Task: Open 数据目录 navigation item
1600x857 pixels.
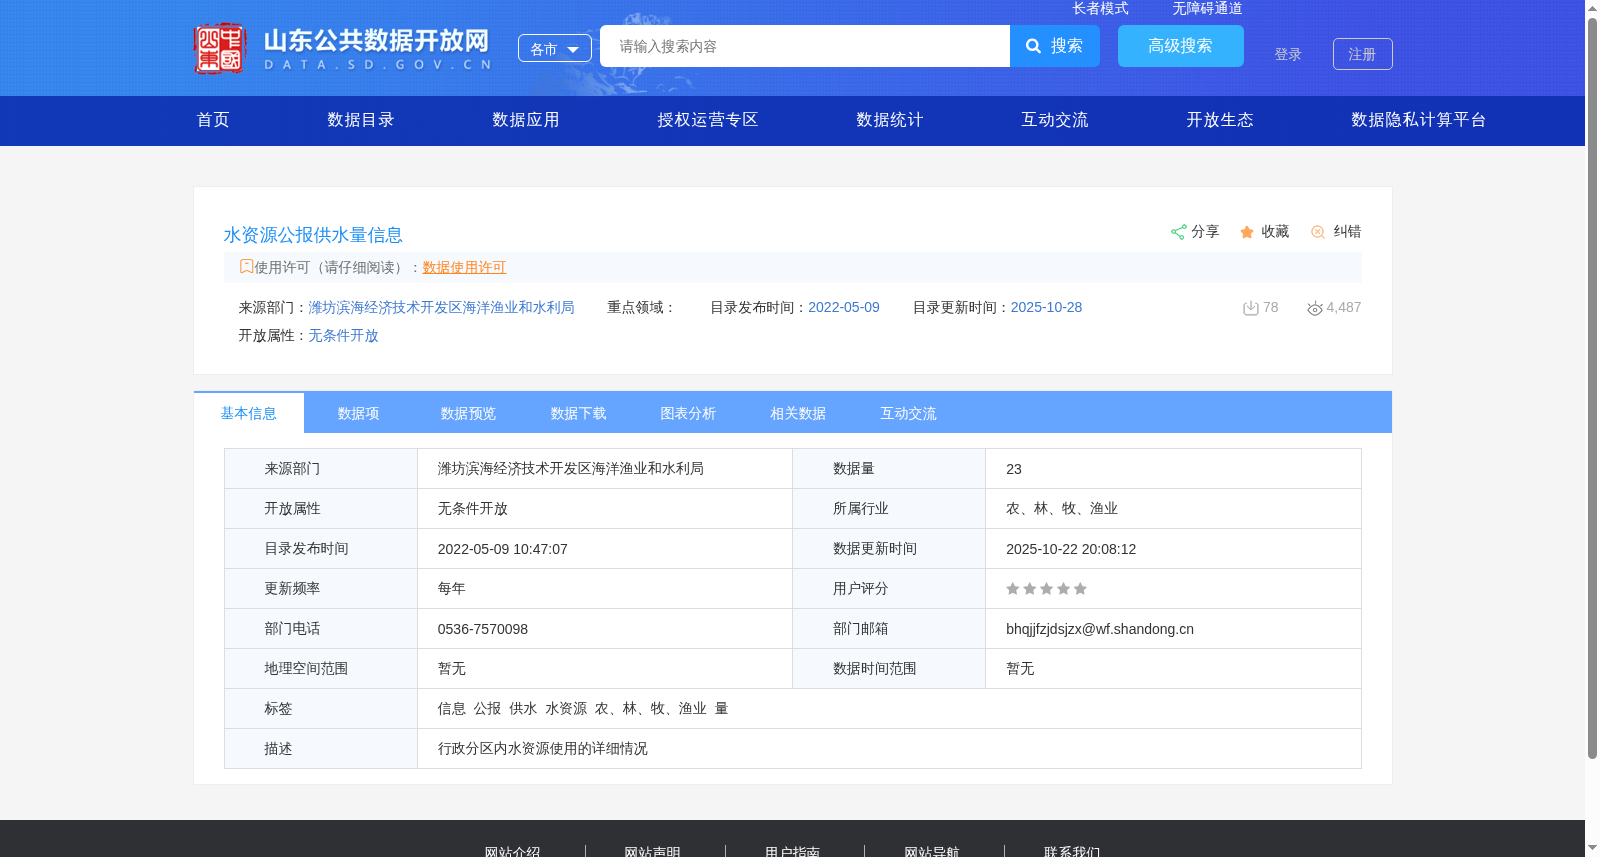Action: [x=361, y=120]
